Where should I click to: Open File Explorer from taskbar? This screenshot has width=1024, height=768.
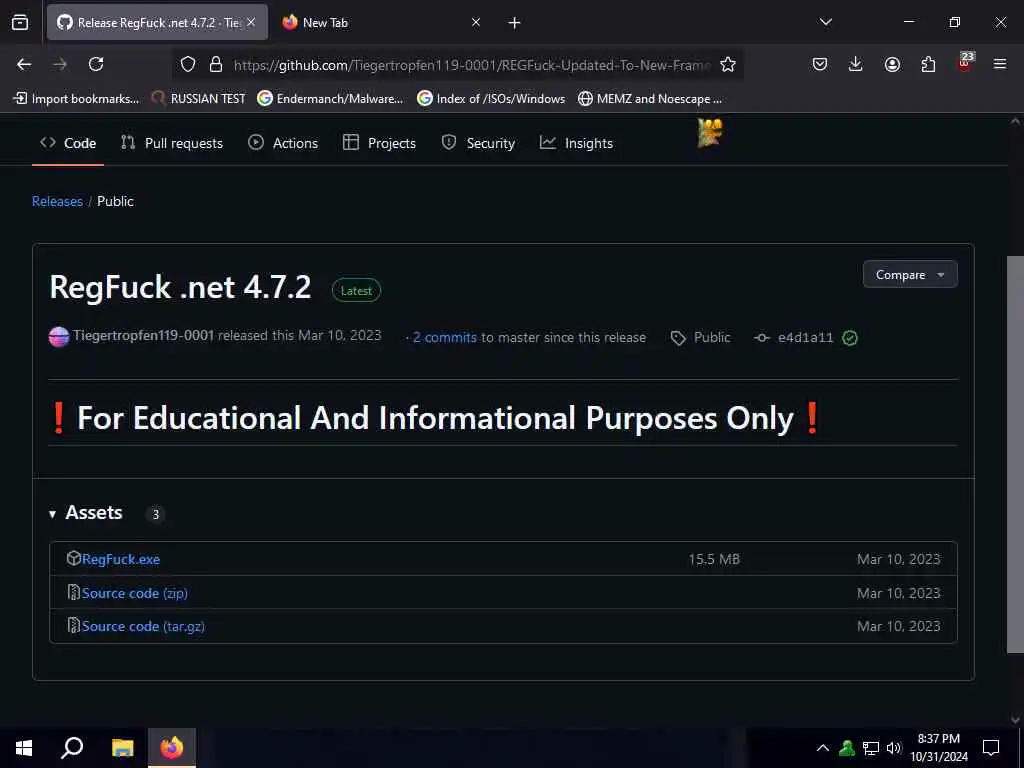122,747
